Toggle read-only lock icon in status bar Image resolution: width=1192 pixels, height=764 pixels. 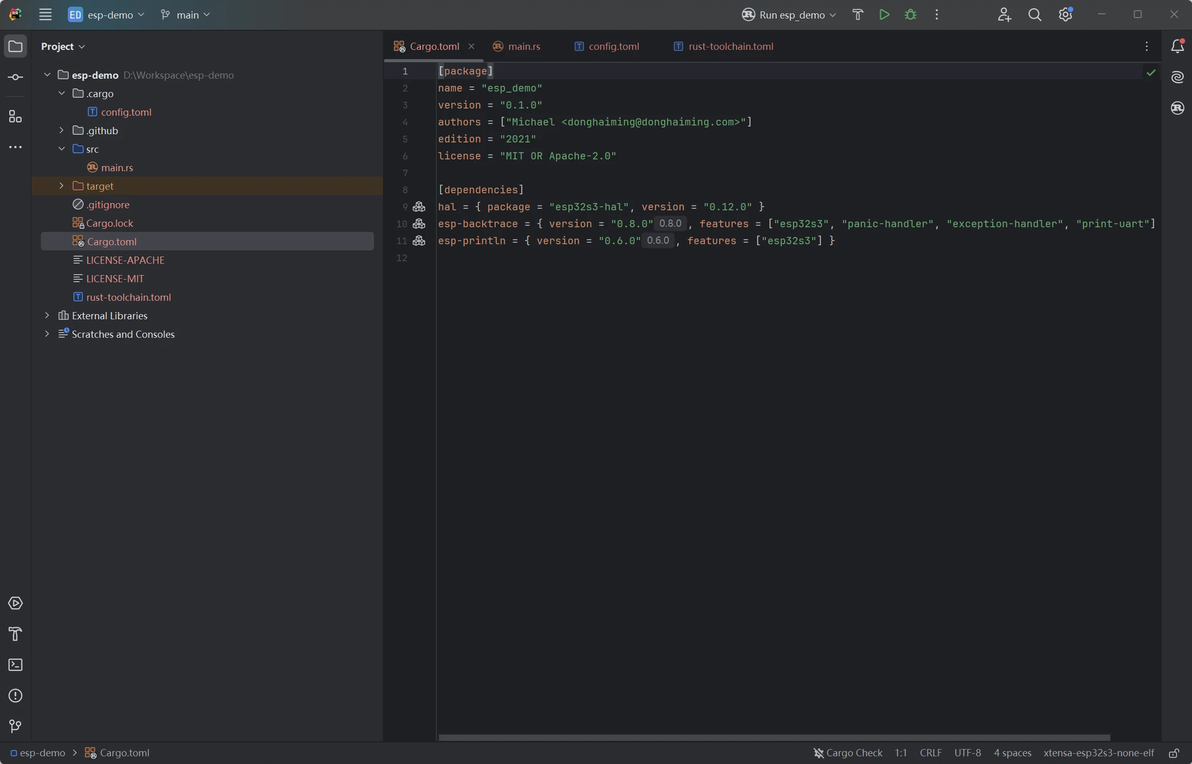pos(1174,753)
